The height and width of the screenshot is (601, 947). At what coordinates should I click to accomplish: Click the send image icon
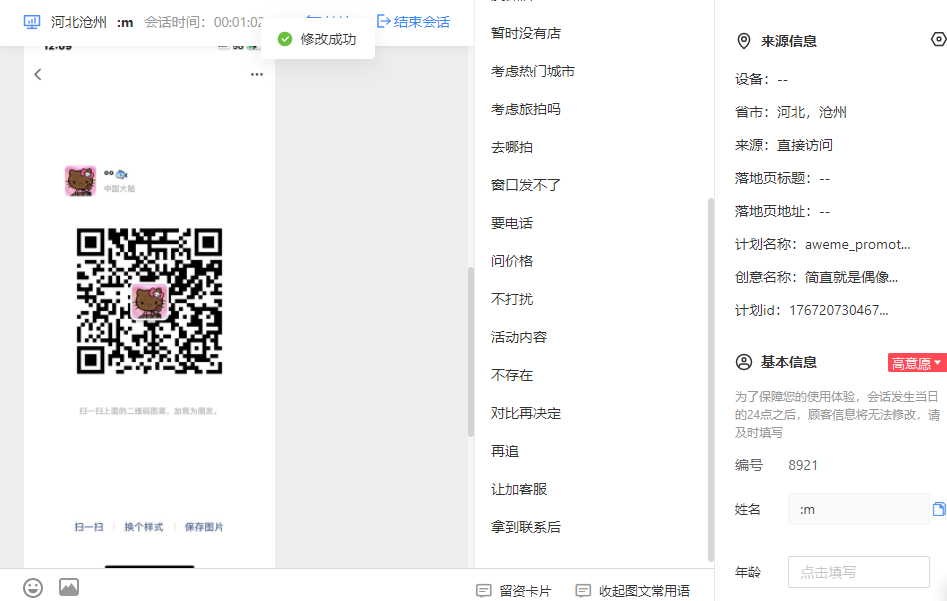coord(69,587)
